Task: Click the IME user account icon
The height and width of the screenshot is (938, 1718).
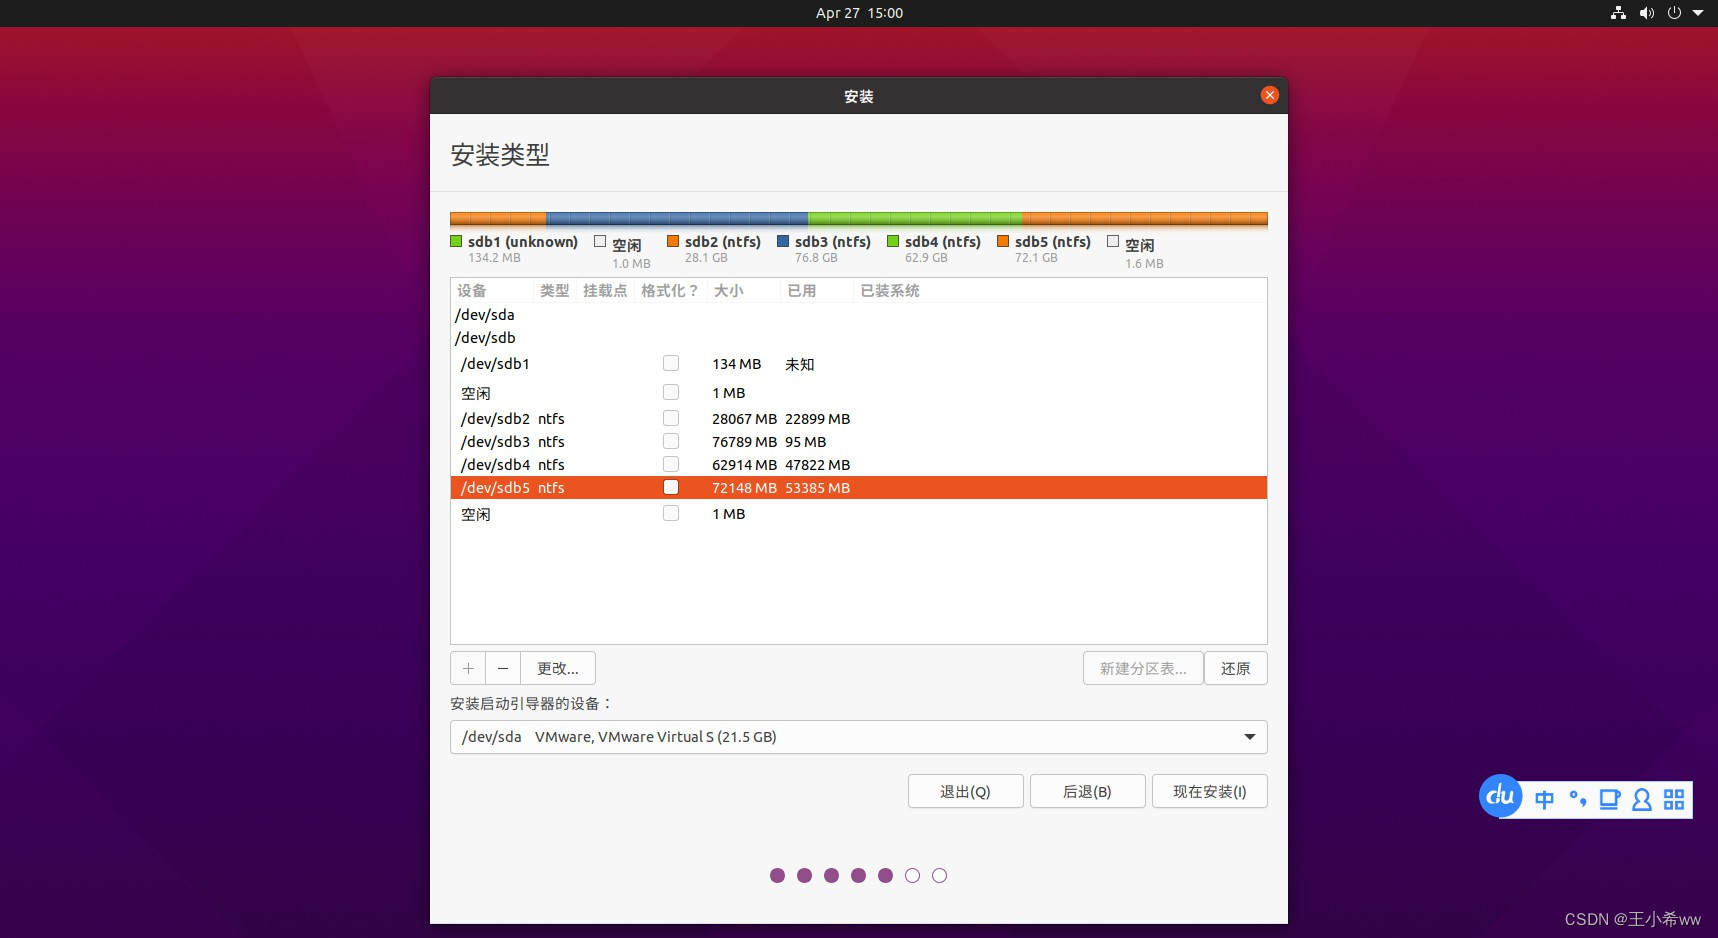Action: tap(1641, 799)
